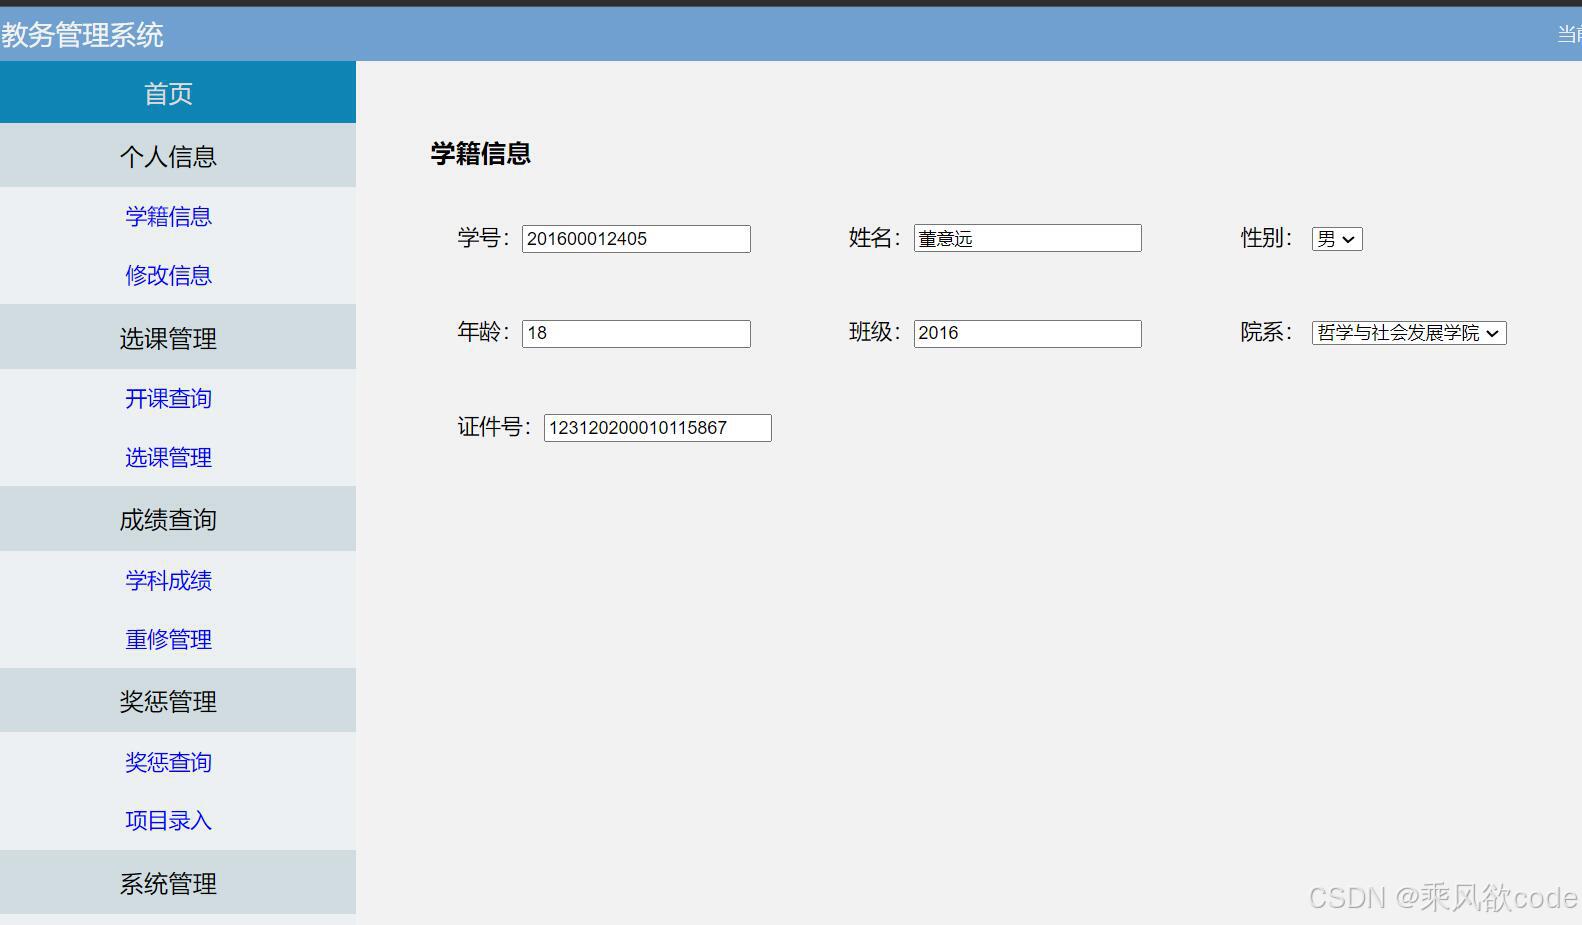
Task: Open the 性别 dropdown showing 男
Action: [x=1337, y=239]
